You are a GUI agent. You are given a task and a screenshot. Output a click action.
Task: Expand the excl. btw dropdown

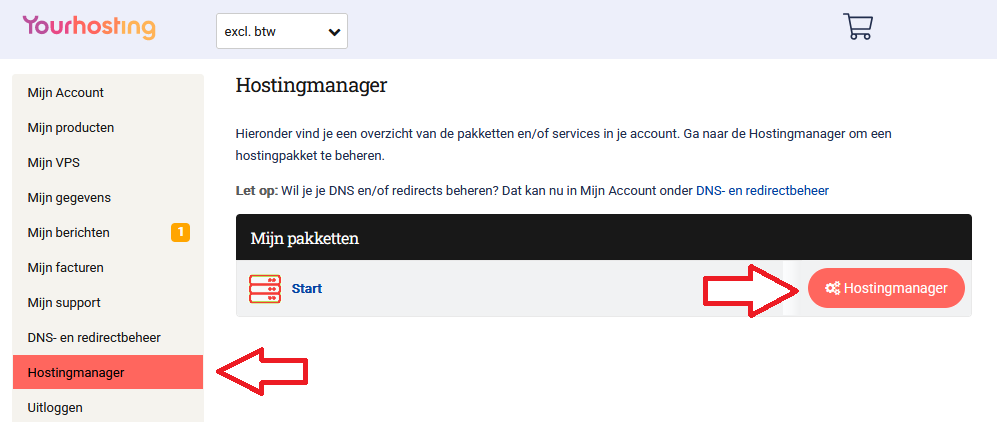pos(282,31)
